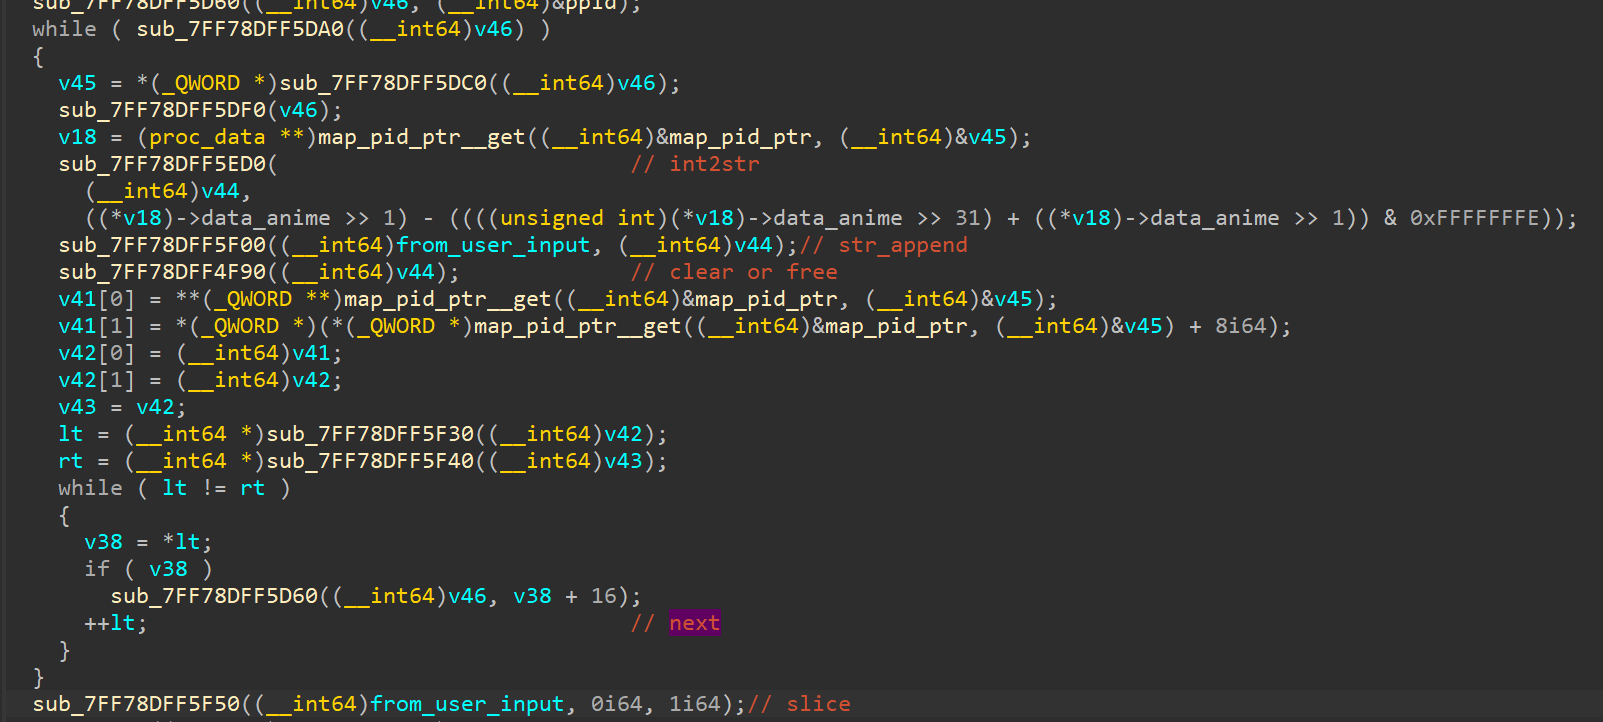Screen dimensions: 1603x722
Task: Open function sub_7FF78DFF5DA0 in while condition
Action: pos(240,29)
